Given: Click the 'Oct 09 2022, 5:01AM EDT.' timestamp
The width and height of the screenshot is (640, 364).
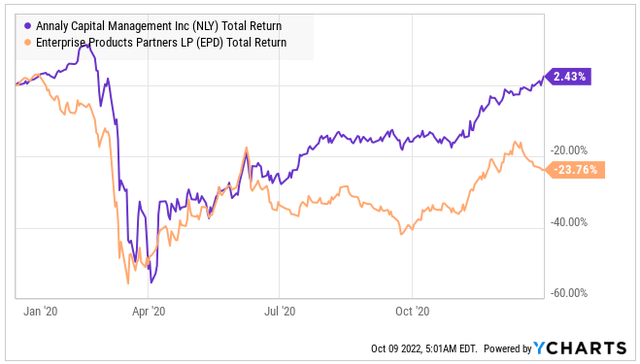Looking at the screenshot, I should coord(424,348).
